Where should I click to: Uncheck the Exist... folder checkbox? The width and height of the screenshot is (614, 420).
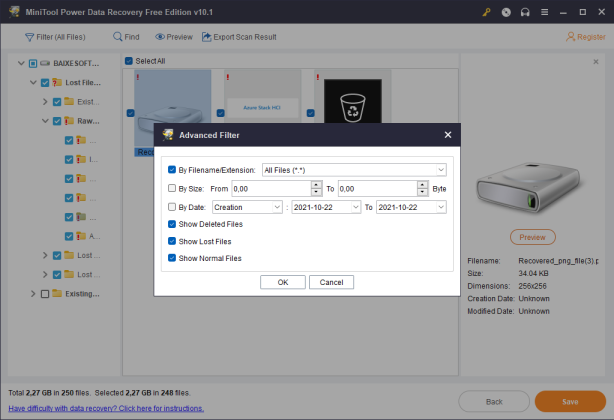57,102
